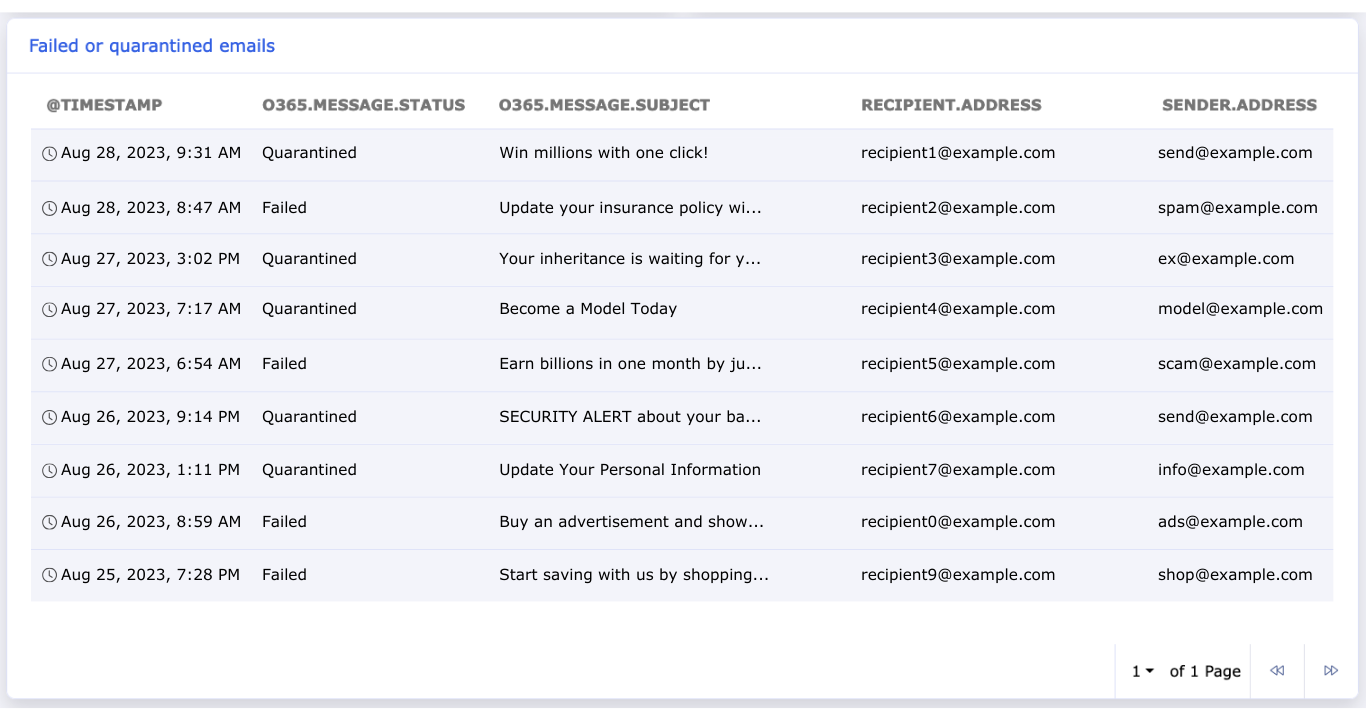Click Failed status for recipient5 row

(x=284, y=364)
